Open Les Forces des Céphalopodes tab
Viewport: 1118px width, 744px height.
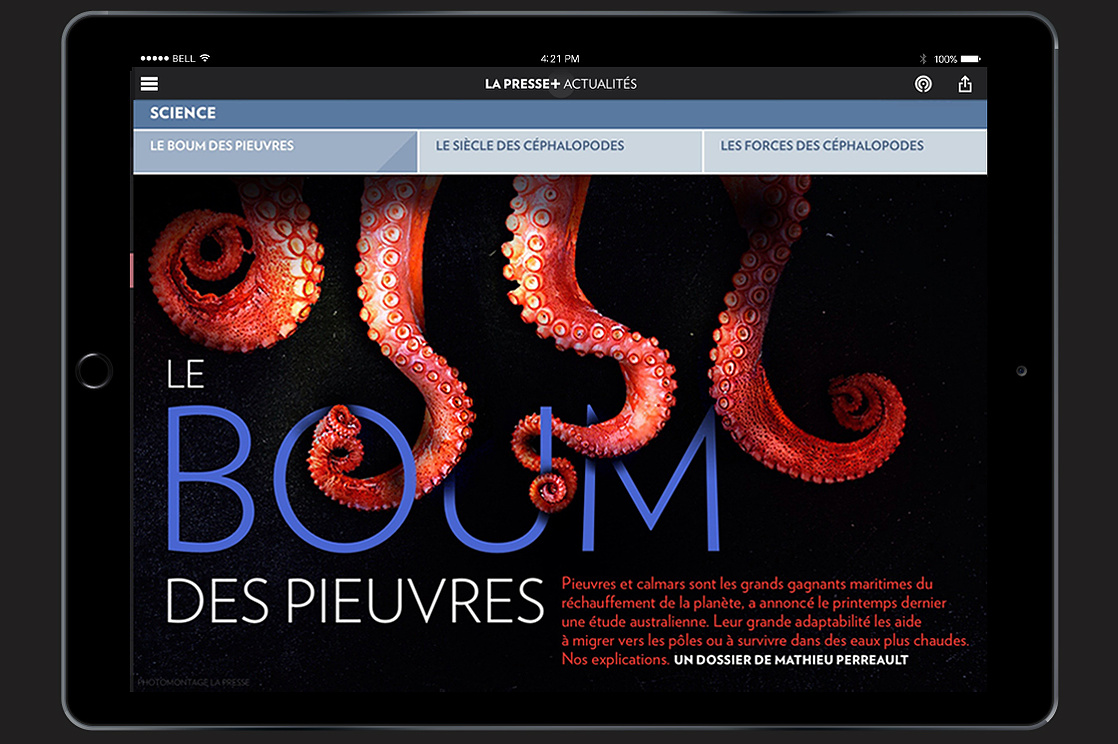click(x=845, y=151)
